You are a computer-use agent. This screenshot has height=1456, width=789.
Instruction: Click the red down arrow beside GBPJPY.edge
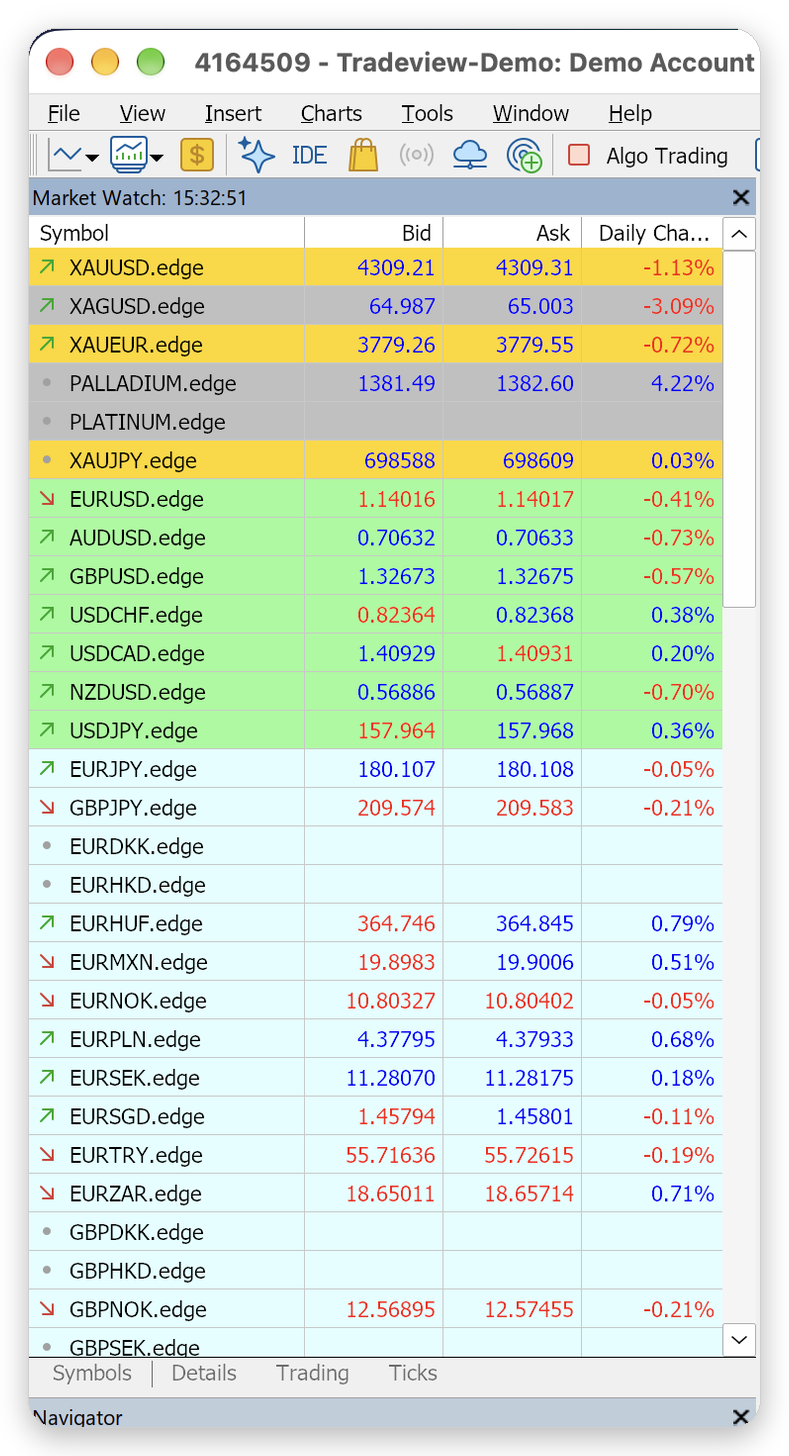pyautogui.click(x=47, y=807)
